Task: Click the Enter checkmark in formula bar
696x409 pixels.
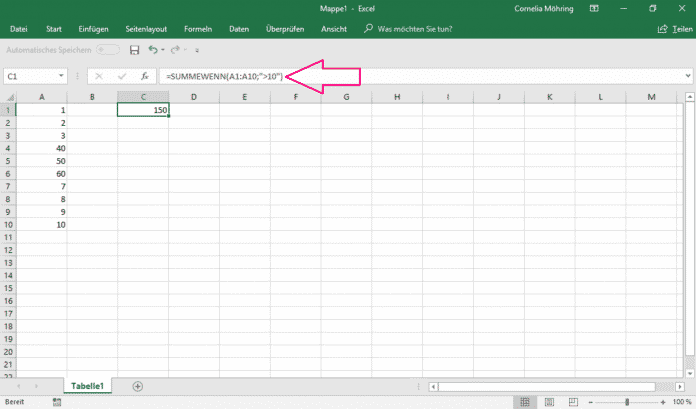Action: tap(121, 76)
